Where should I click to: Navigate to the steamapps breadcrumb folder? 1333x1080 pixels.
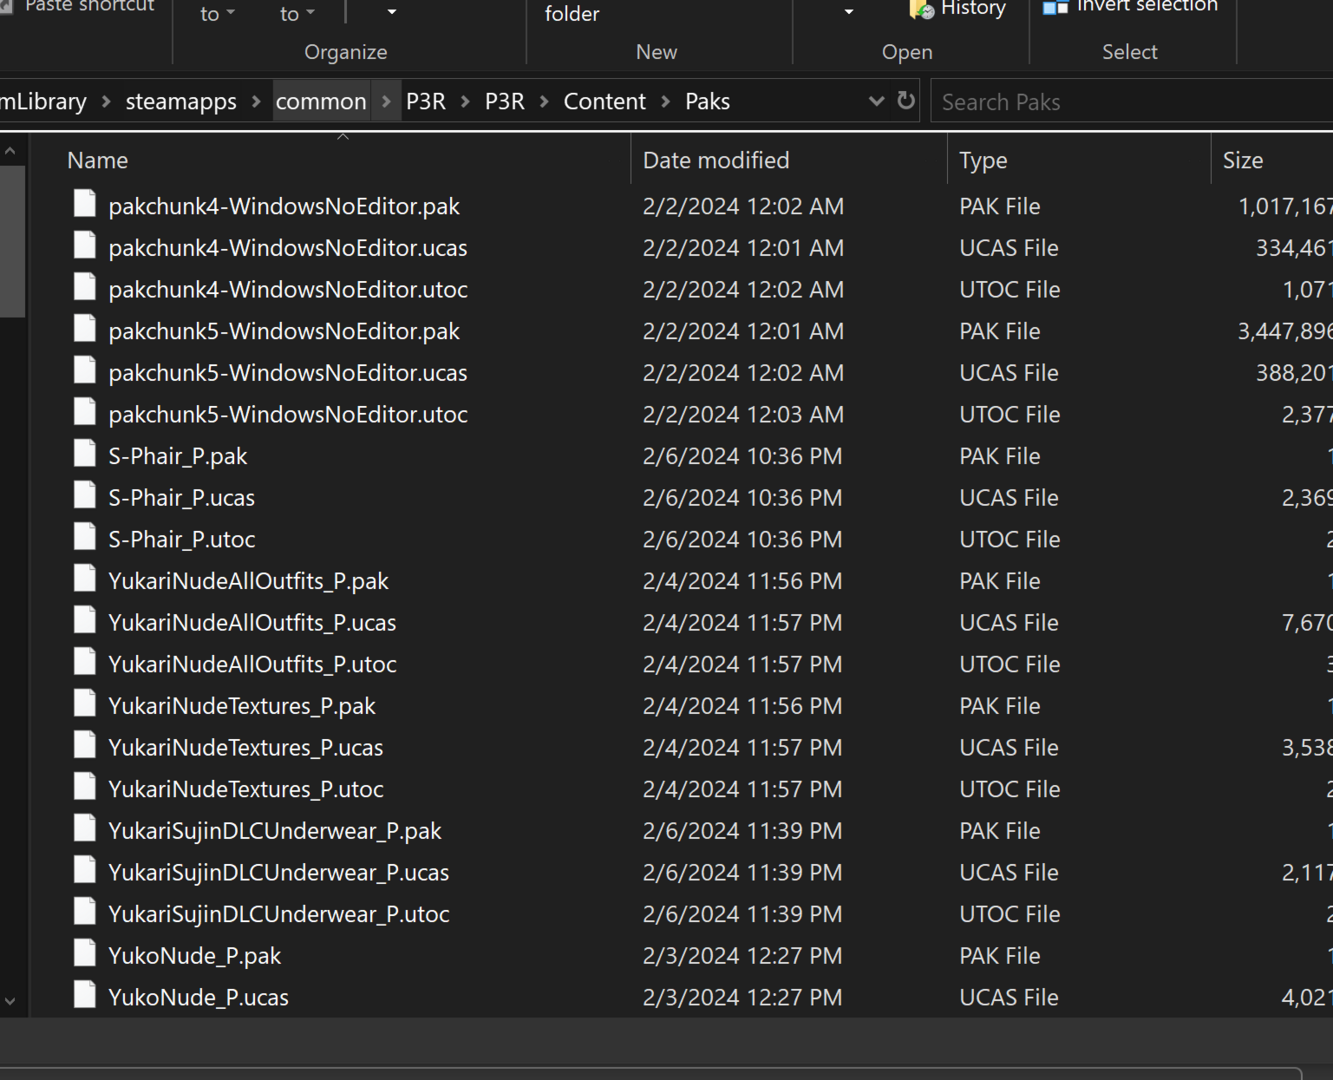[181, 101]
